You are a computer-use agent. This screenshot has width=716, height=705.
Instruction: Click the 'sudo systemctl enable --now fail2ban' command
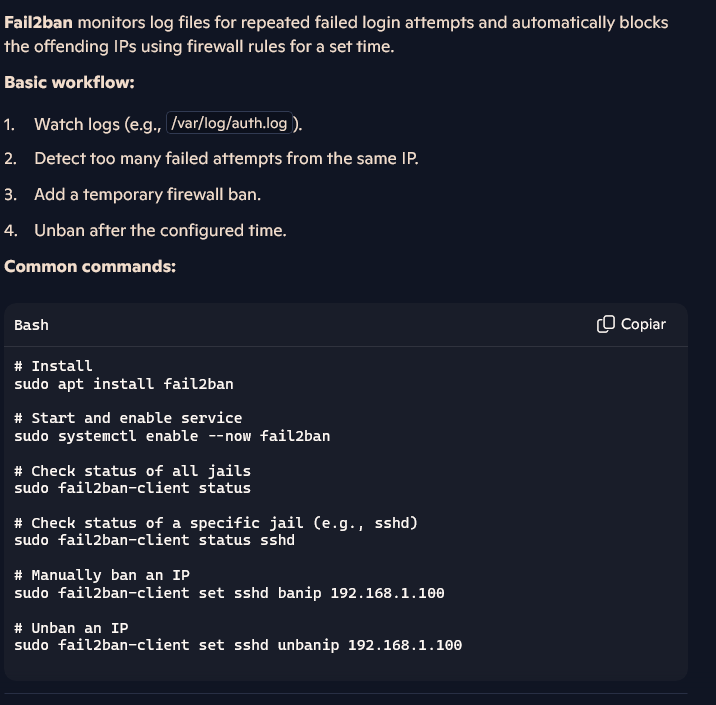pyautogui.click(x=172, y=436)
